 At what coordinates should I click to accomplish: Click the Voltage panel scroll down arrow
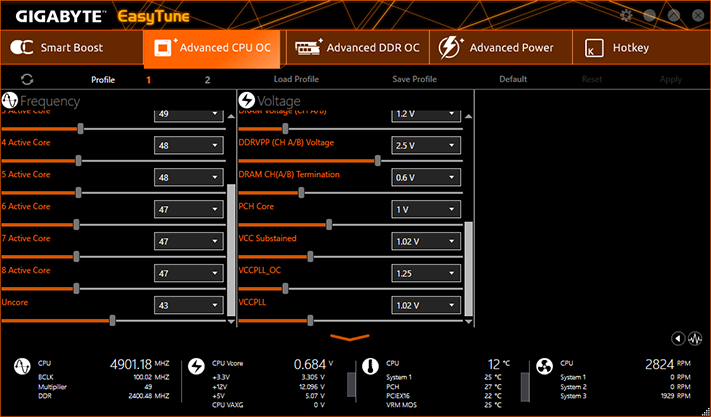point(468,321)
